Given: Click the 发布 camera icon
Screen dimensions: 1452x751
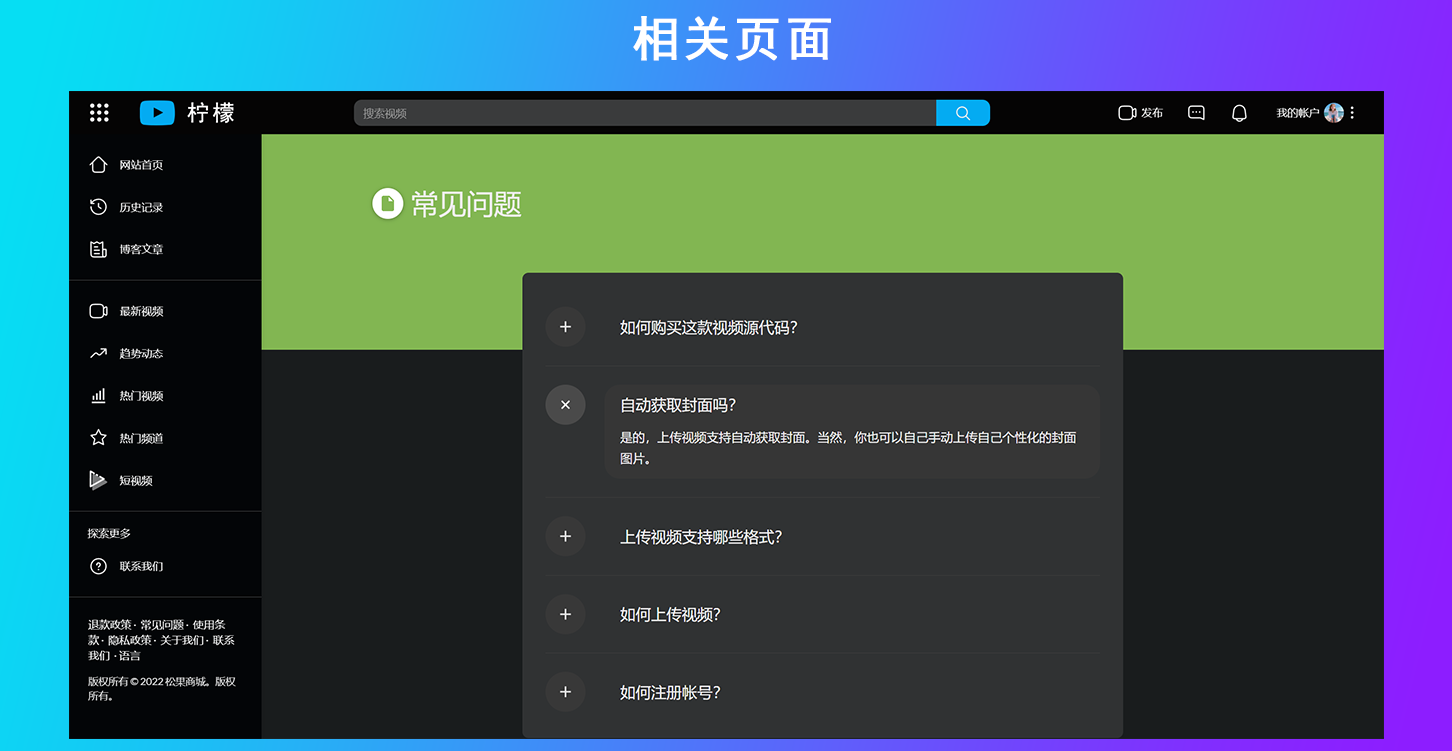Looking at the screenshot, I should pyautogui.click(x=1127, y=113).
